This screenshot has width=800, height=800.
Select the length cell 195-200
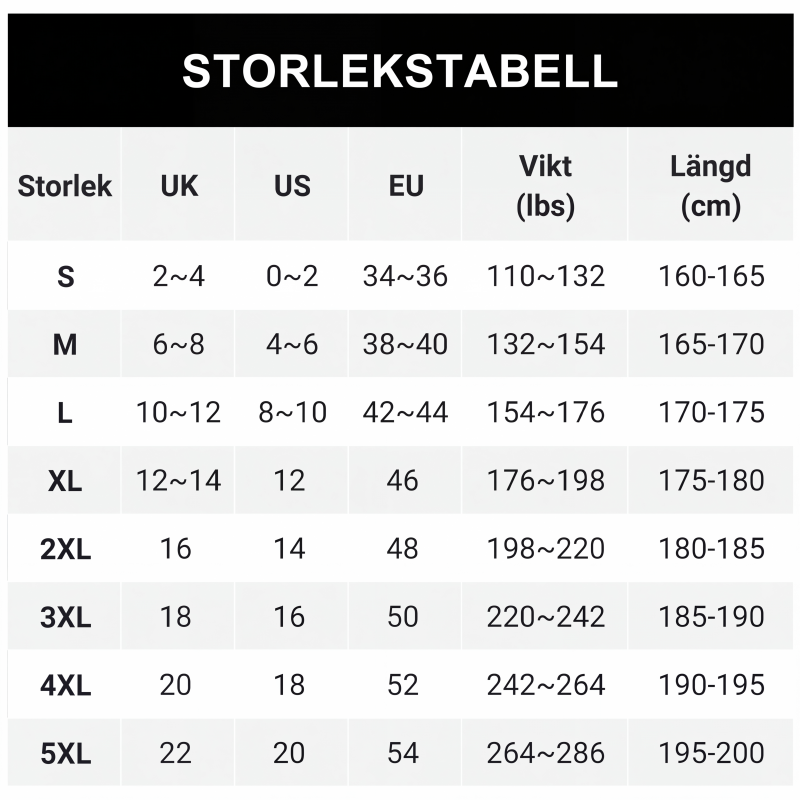point(711,753)
